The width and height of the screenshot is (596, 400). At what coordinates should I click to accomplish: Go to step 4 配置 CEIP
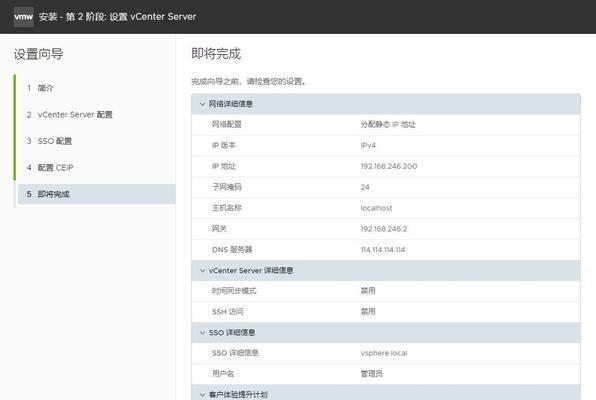pos(50,168)
